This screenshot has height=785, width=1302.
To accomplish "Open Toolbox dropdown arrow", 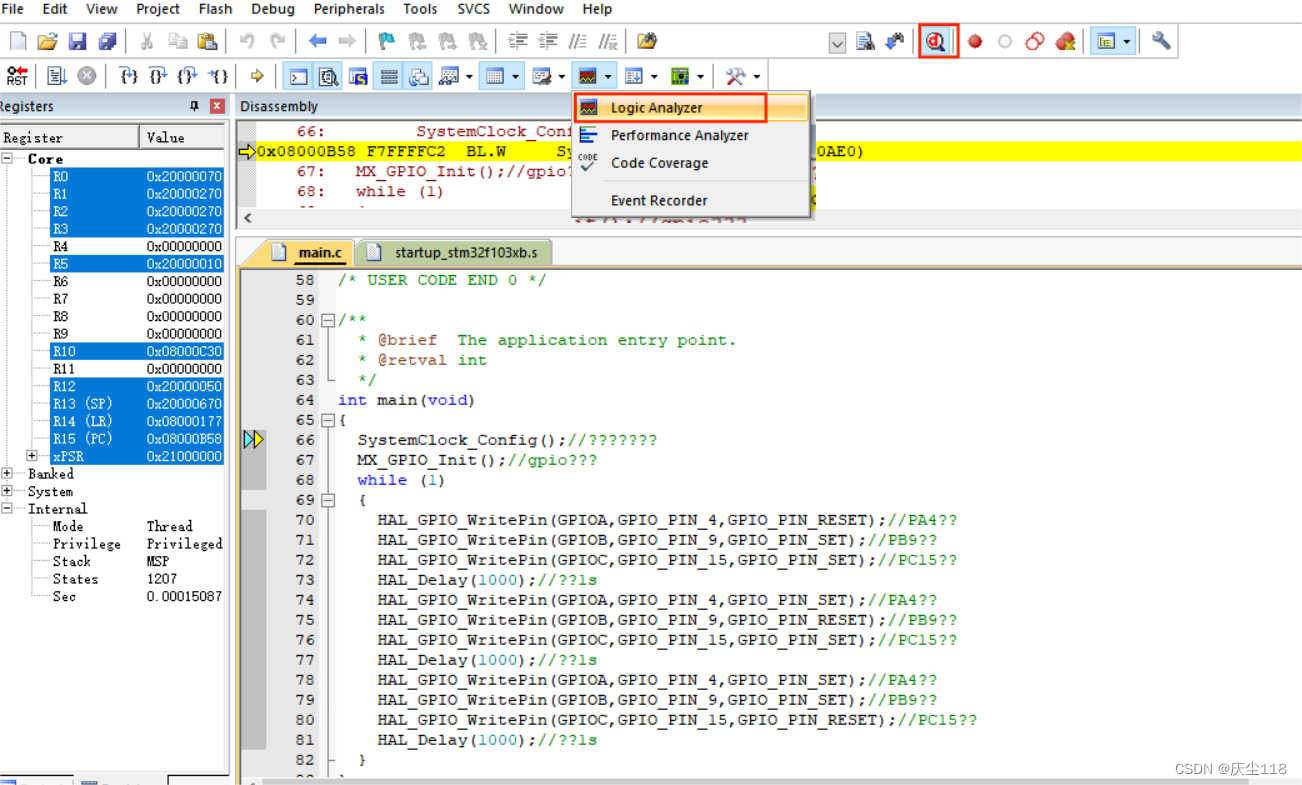I will pos(756,76).
